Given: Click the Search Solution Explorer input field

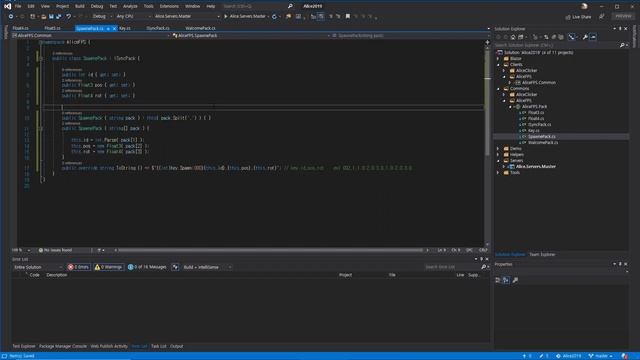Looking at the screenshot, I should pos(557,45).
